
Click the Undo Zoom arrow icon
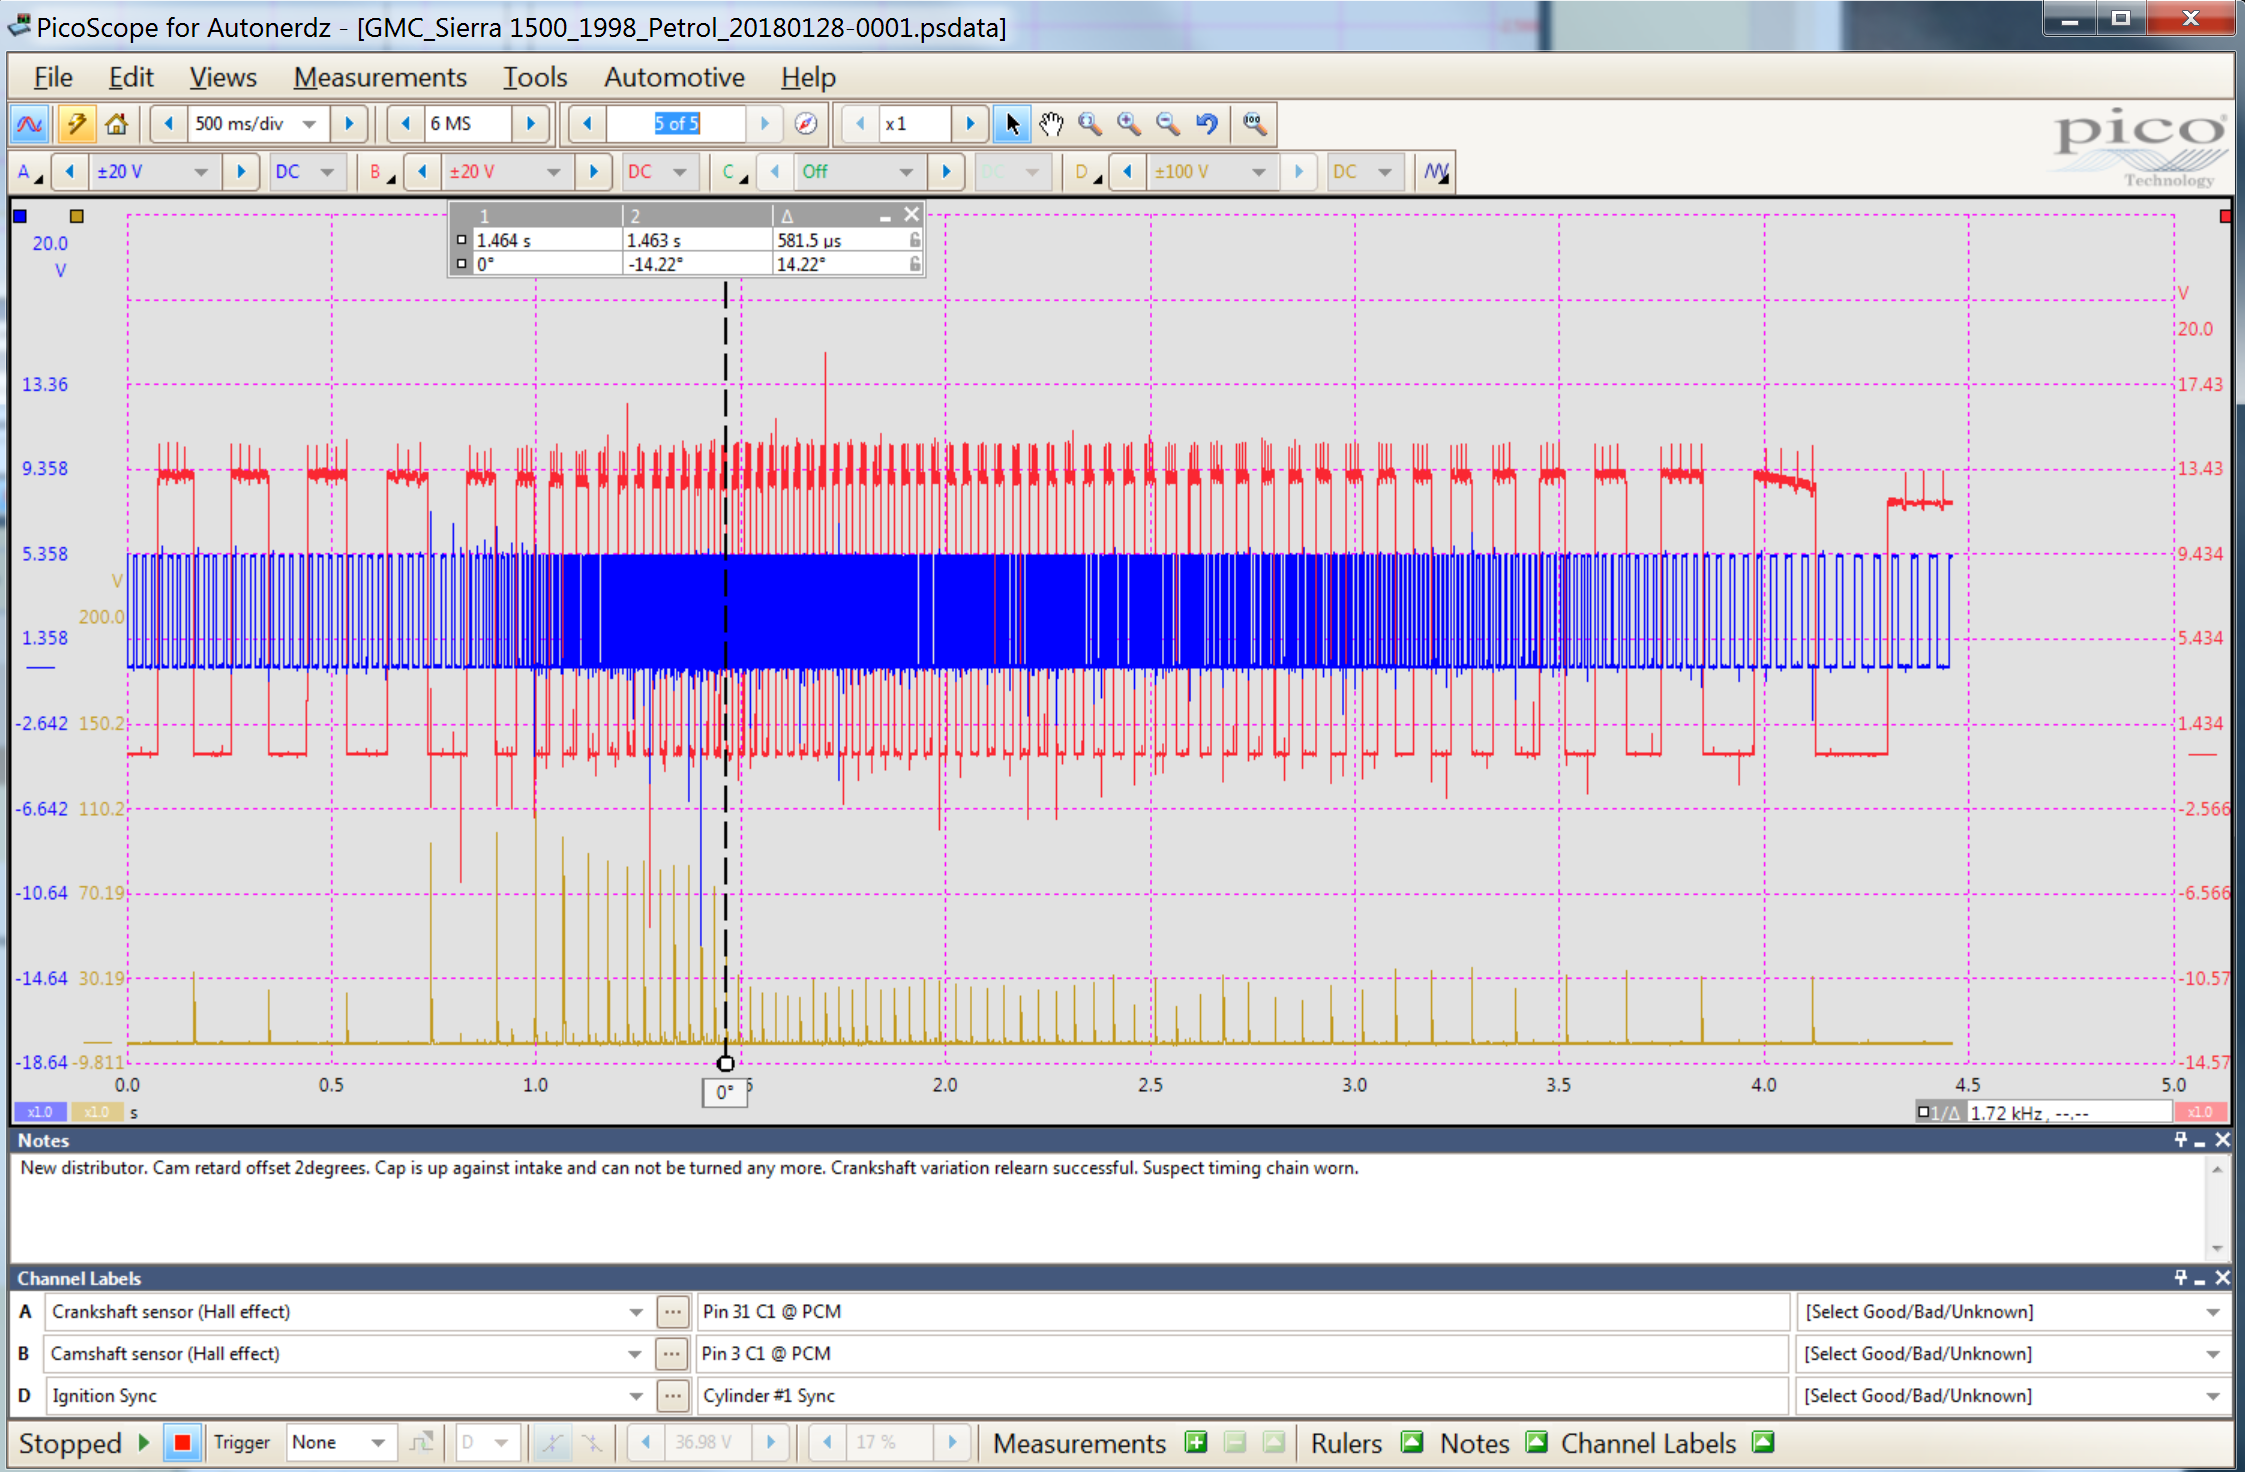coord(1207,124)
